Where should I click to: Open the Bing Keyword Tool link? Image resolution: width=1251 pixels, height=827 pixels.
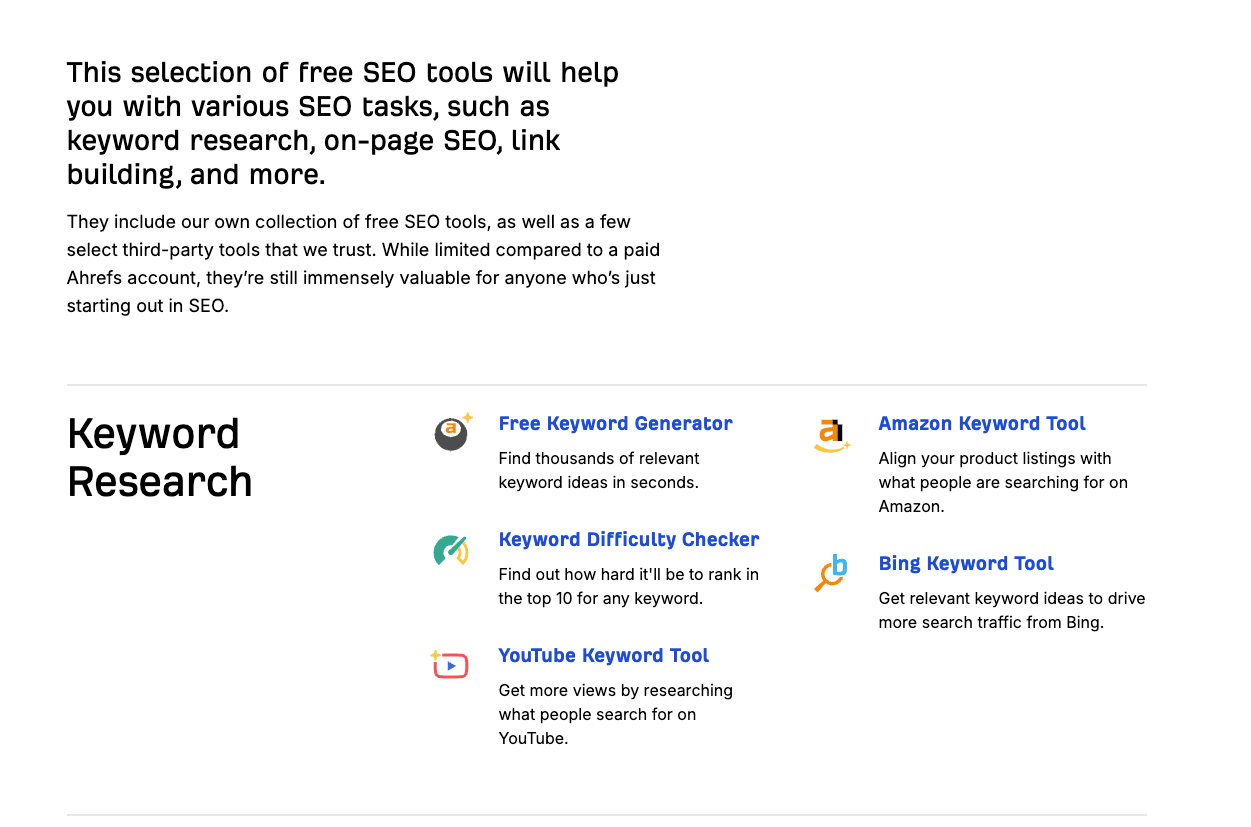pyautogui.click(x=965, y=564)
